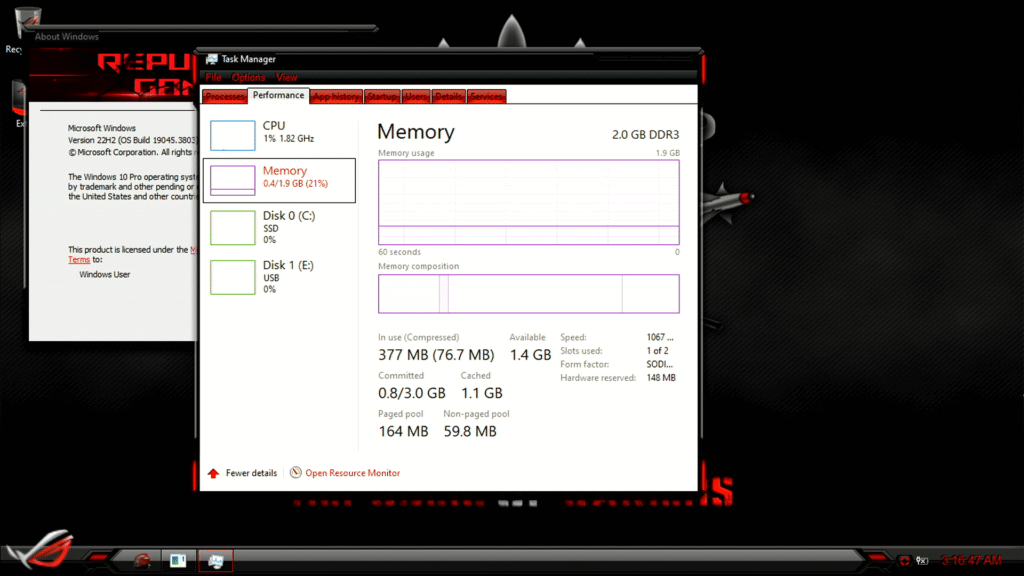Open the Users tab

tap(415, 97)
